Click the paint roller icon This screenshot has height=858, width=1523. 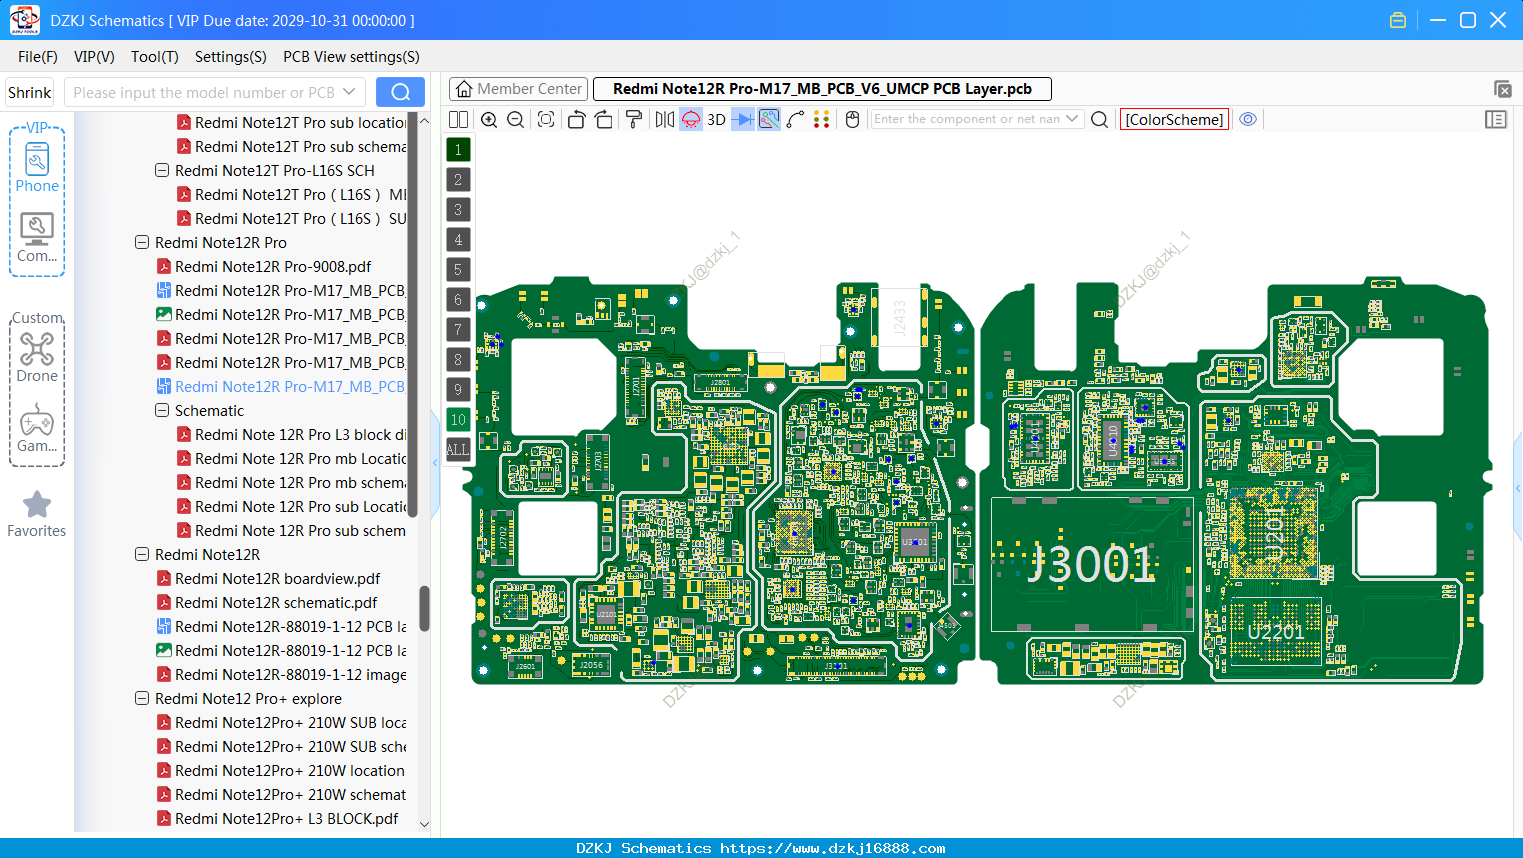point(634,119)
